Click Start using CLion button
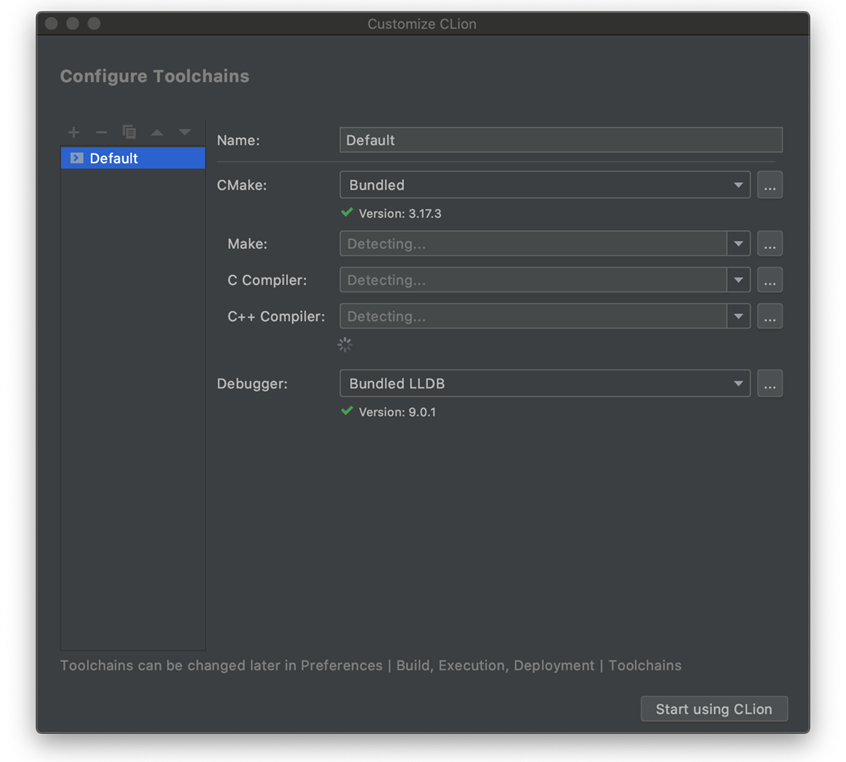 (x=714, y=709)
